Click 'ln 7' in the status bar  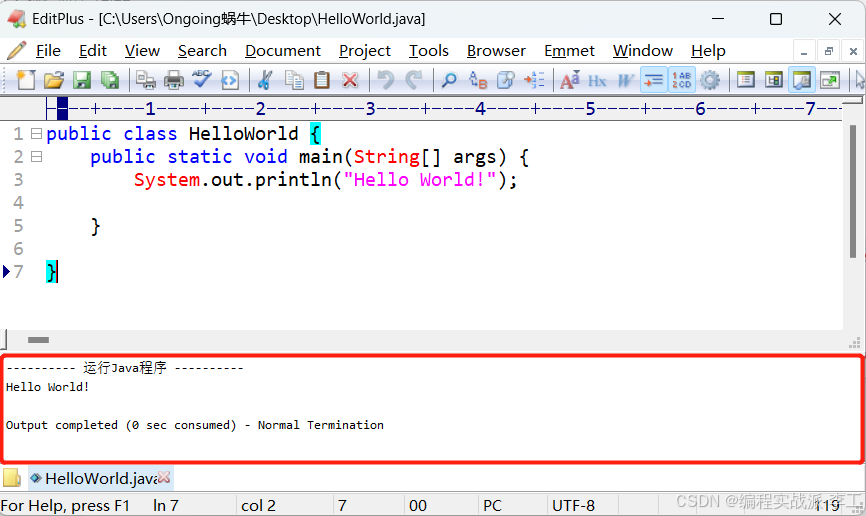pyautogui.click(x=166, y=505)
